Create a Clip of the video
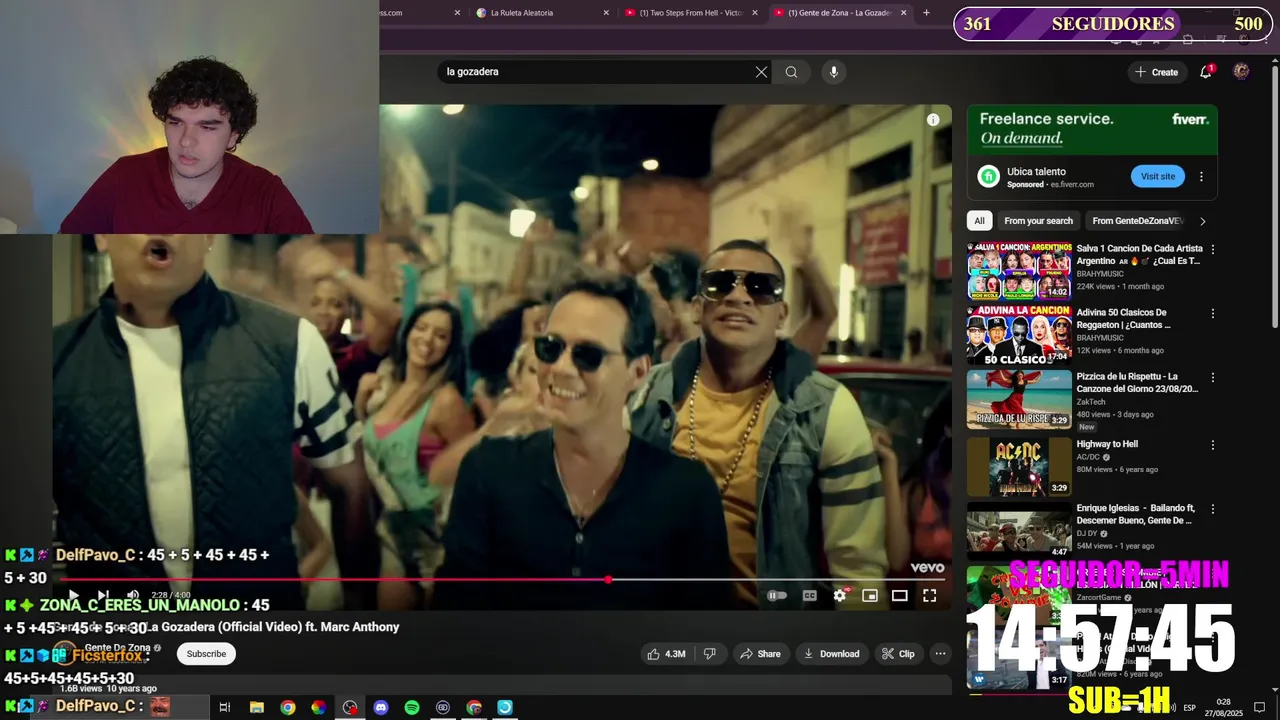The width and height of the screenshot is (1280, 720). click(x=897, y=654)
